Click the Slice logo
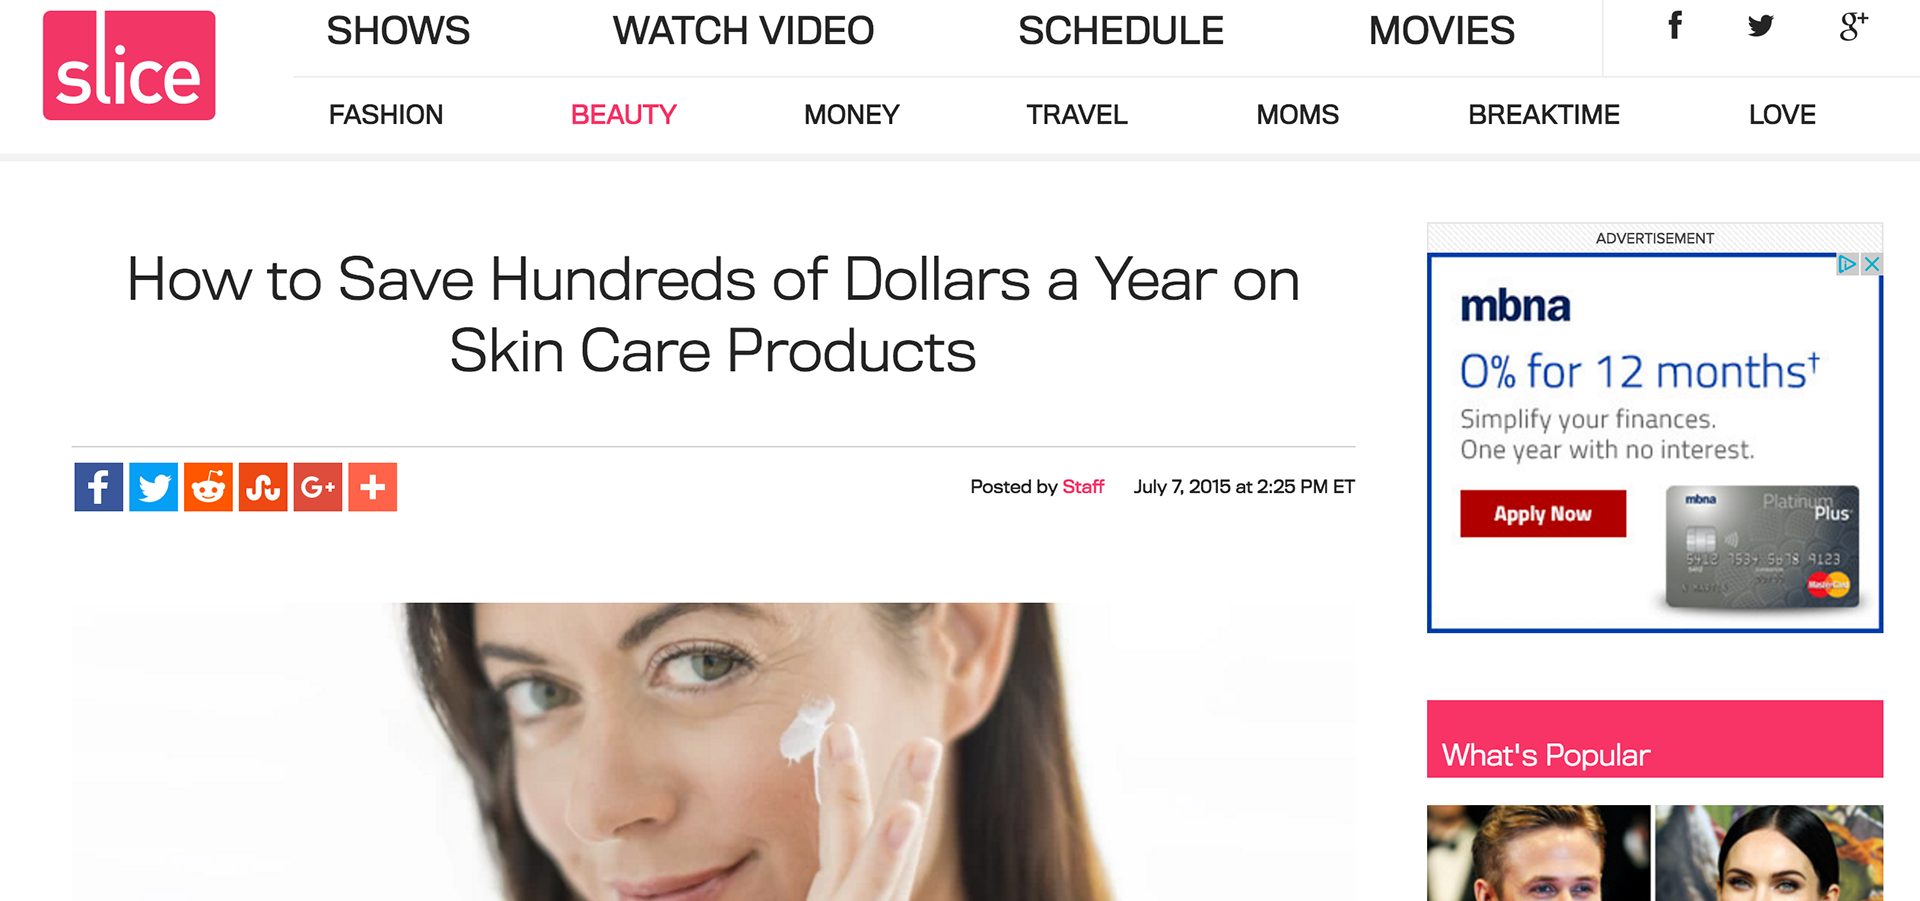Viewport: 1920px width, 901px height. click(129, 66)
